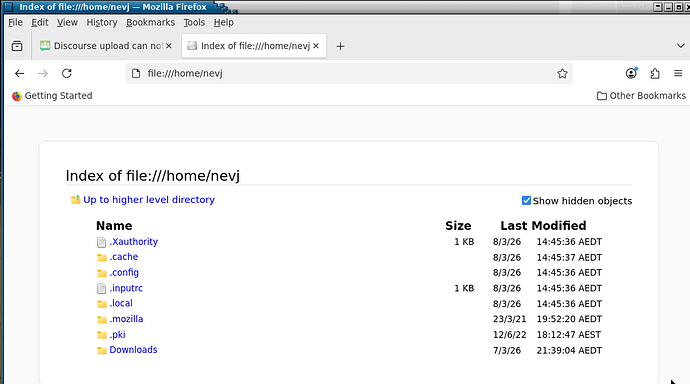The image size is (690, 384).
Task: Click the 21:39:04 AEDT time entry
Action: coord(569,351)
